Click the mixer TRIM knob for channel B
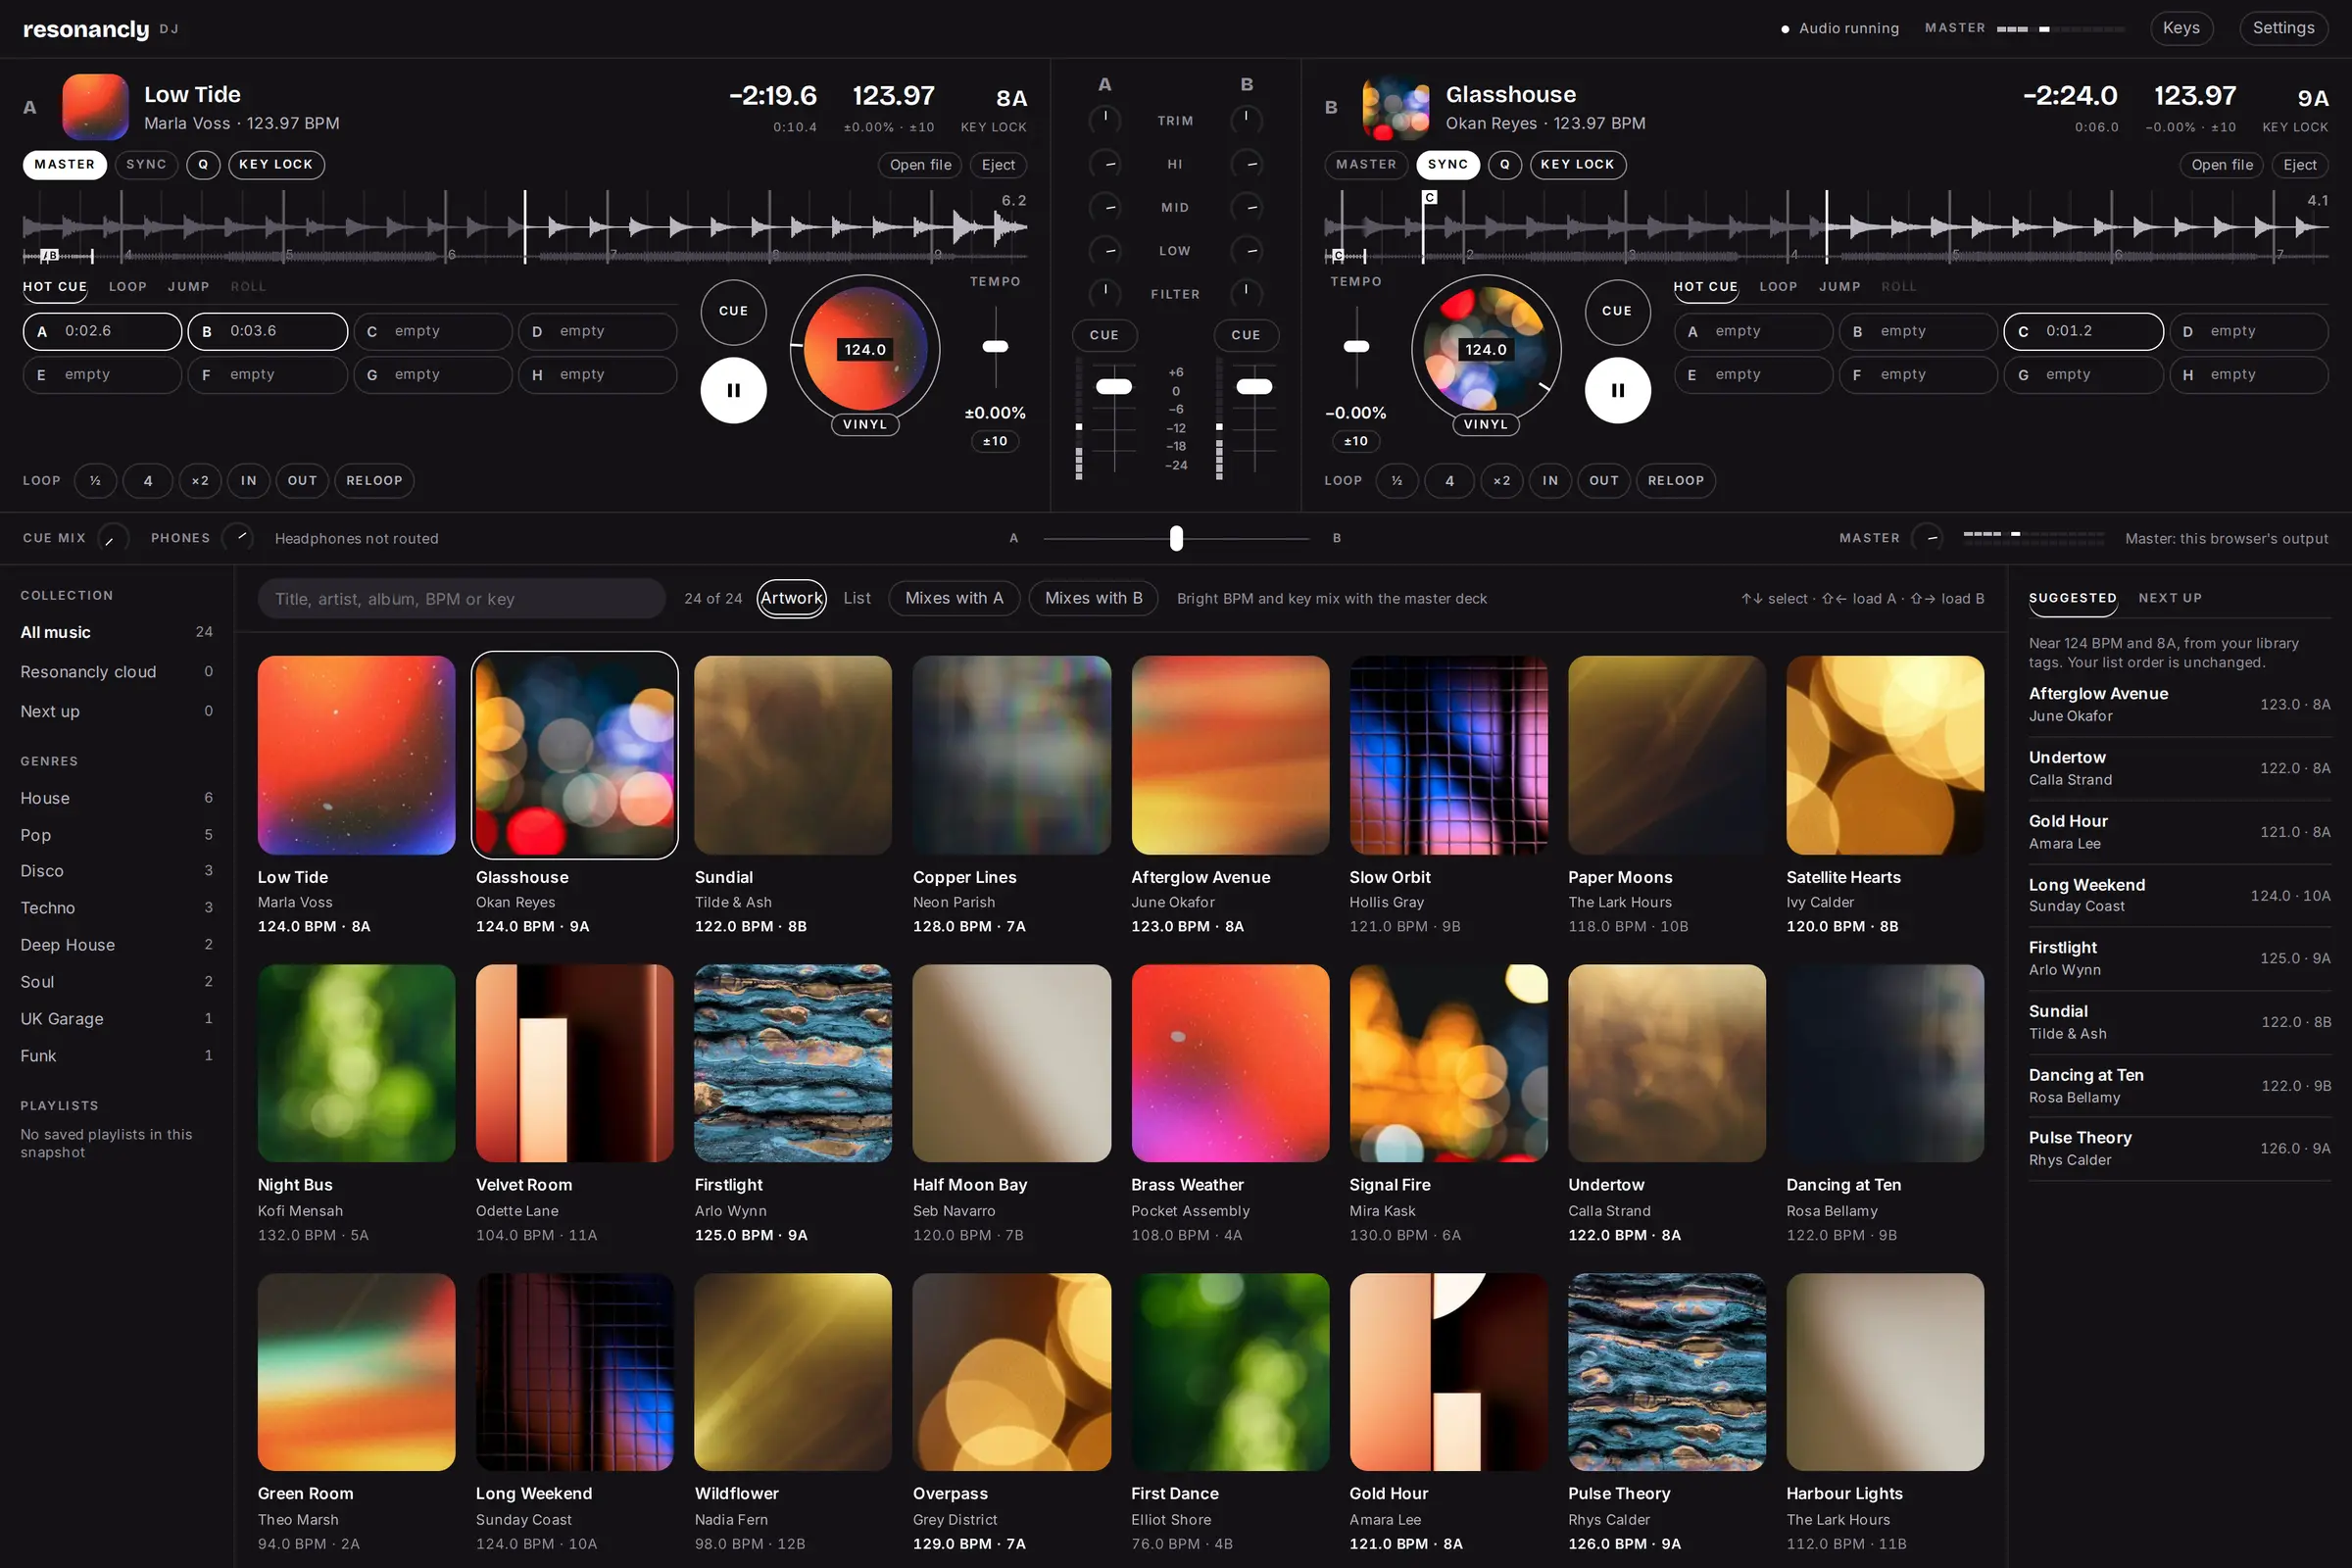 click(1246, 120)
